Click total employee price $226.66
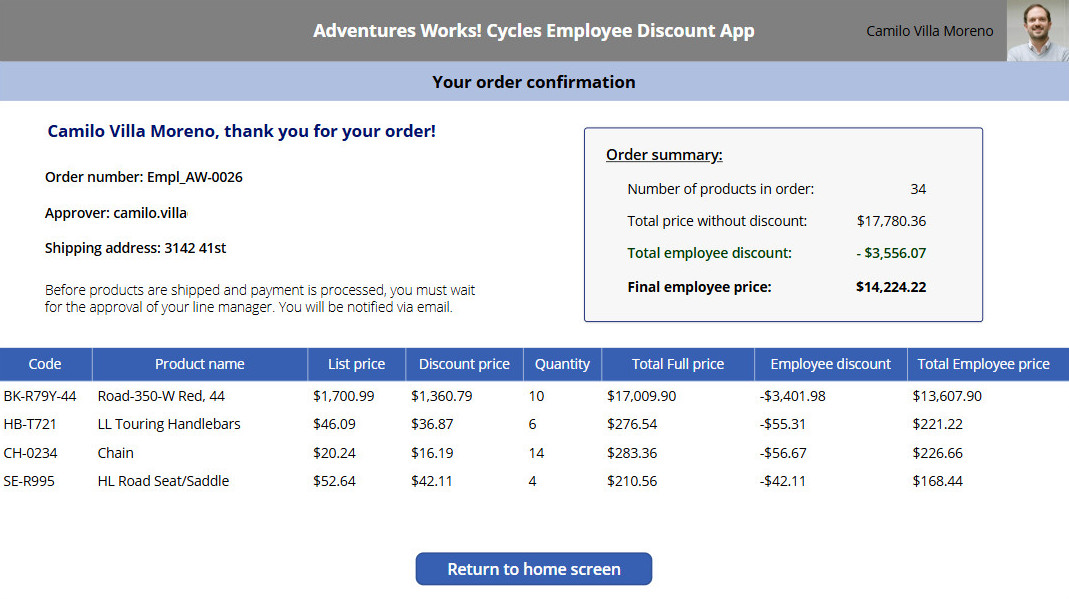 tap(937, 453)
